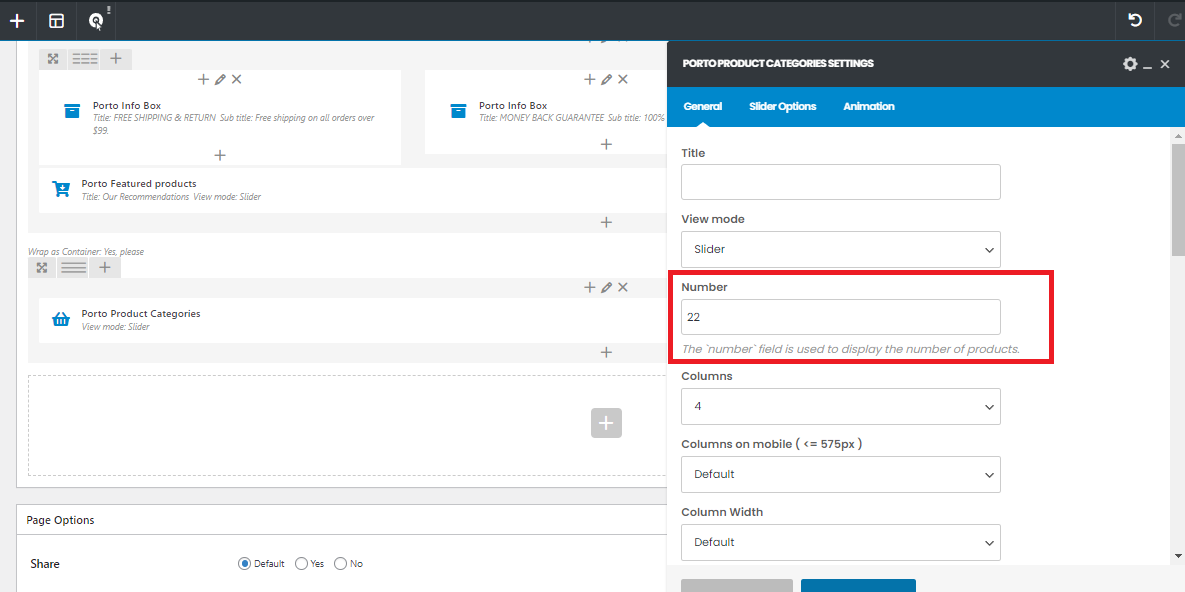Delete the MONEY BACK GUARANTEE Info Box column
This screenshot has width=1185, height=592.
623,79
